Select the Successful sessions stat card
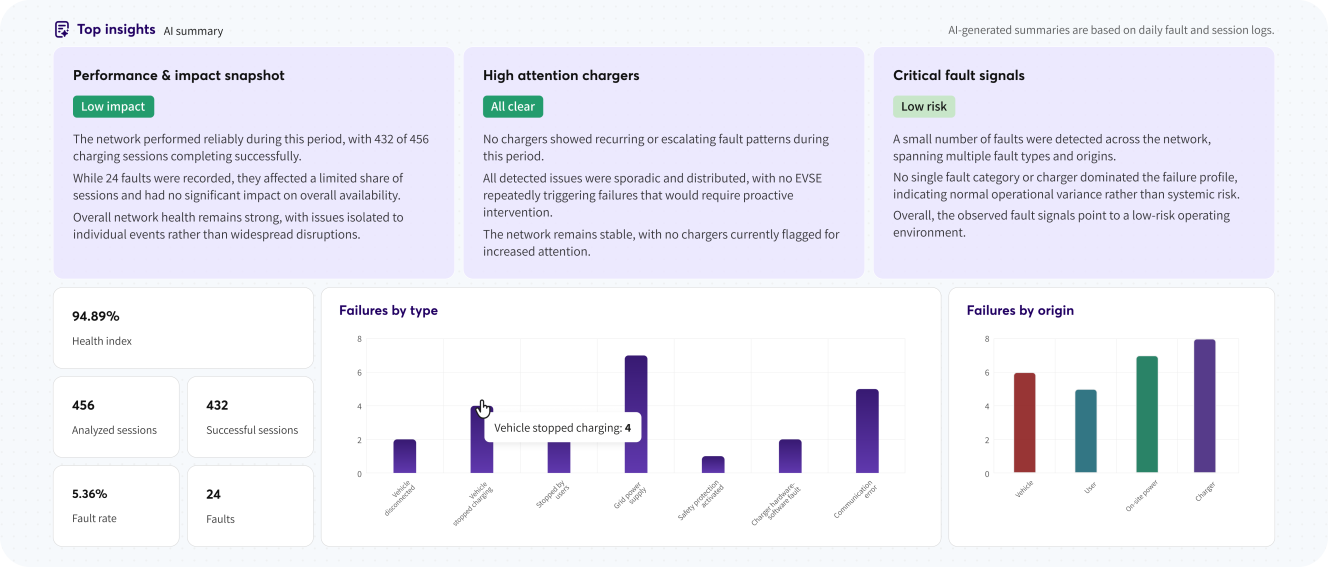This screenshot has width=1328, height=567. click(250, 417)
